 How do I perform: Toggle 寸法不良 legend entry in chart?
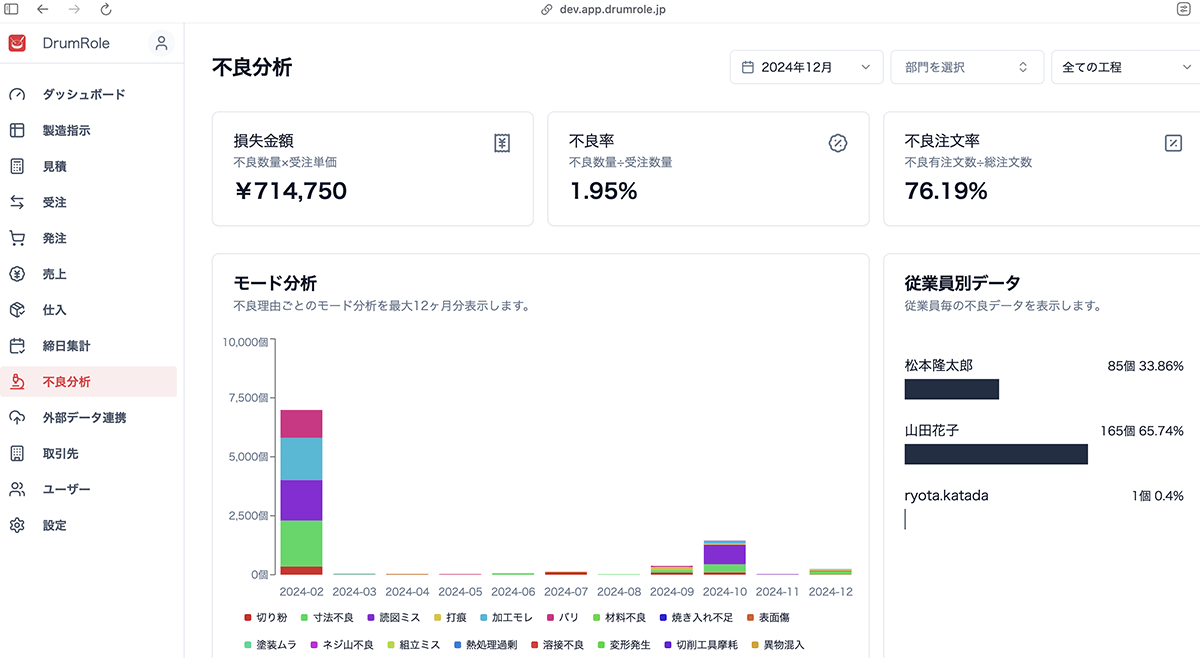[x=328, y=618]
